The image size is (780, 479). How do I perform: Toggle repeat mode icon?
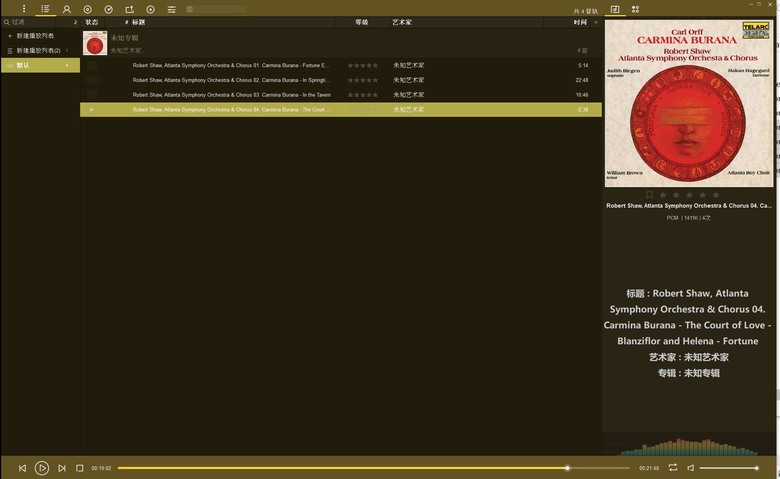point(673,468)
